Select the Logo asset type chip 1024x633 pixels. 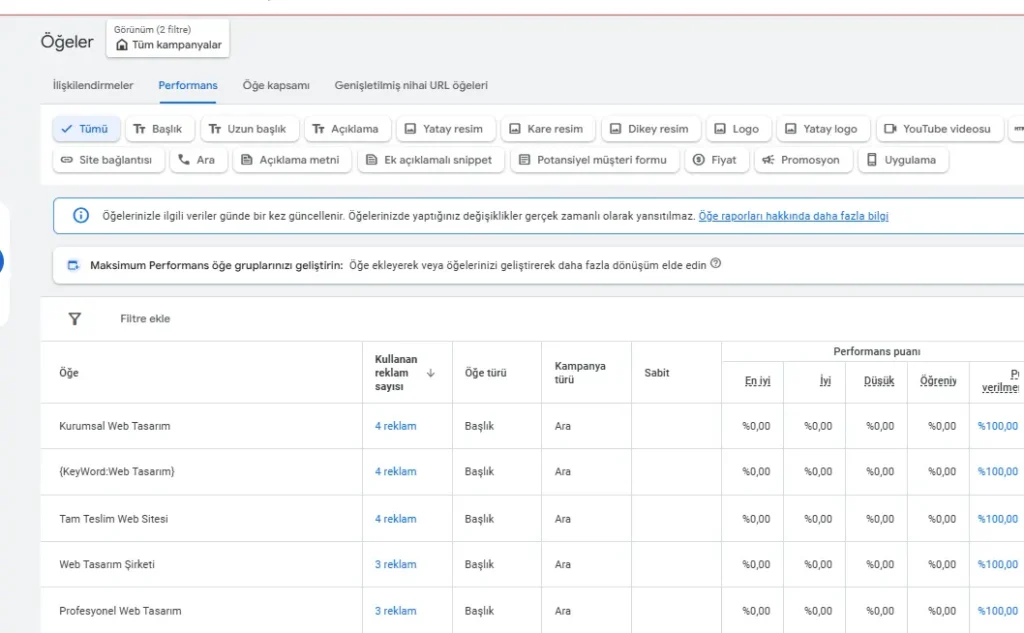pyautogui.click(x=736, y=129)
